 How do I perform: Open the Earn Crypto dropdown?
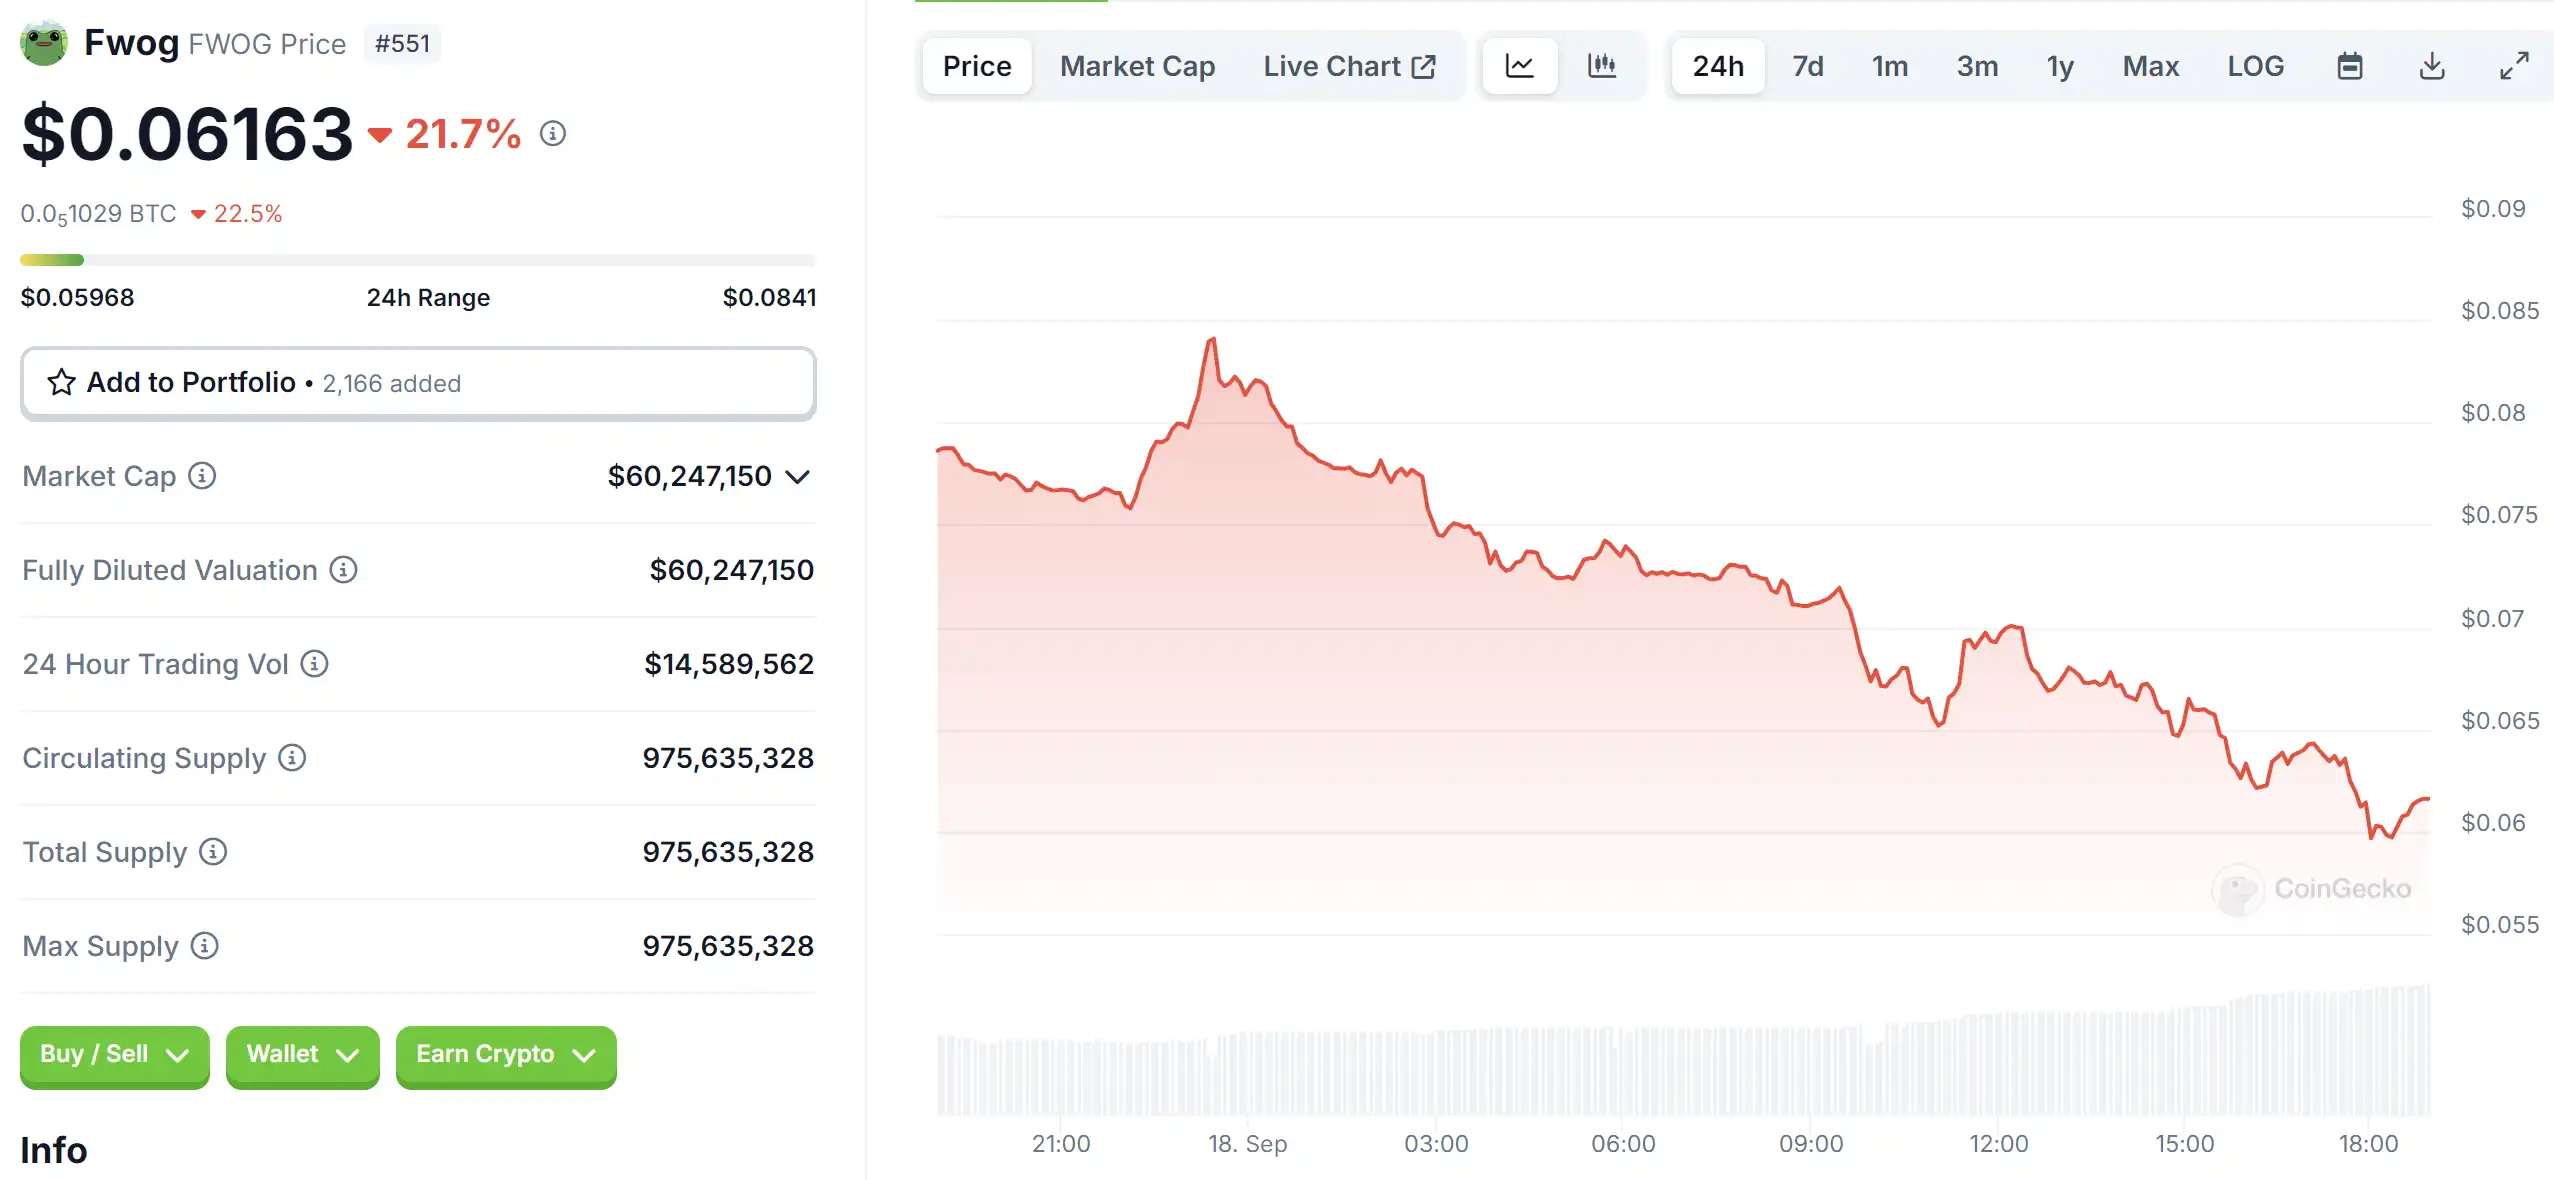tap(505, 1055)
